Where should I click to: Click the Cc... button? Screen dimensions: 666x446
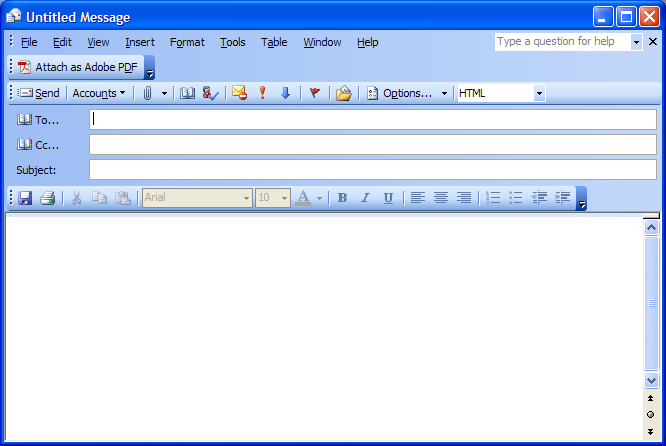[38, 145]
